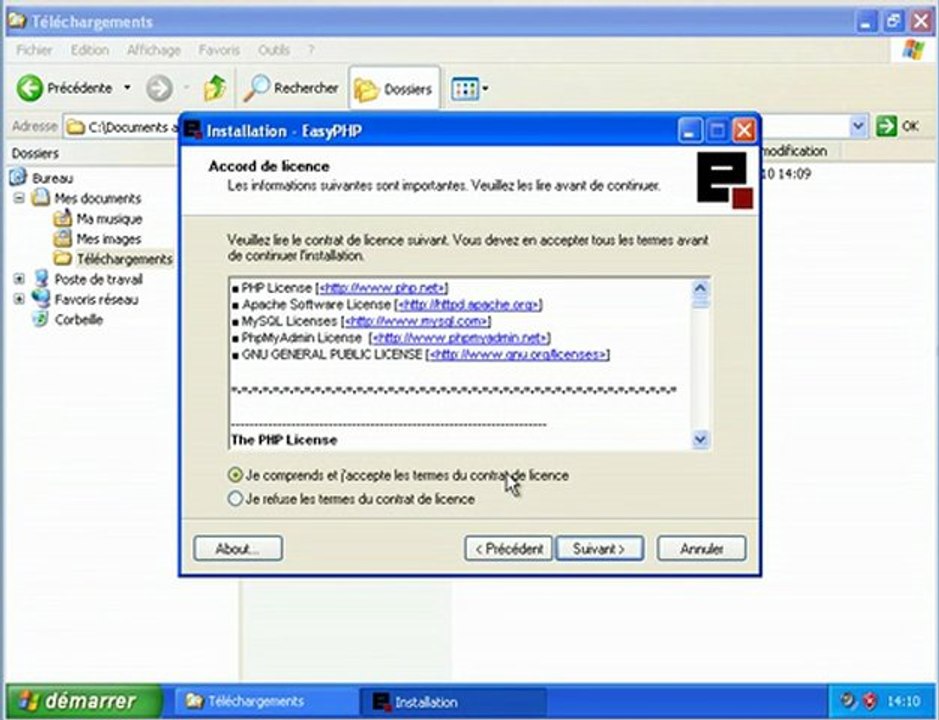The height and width of the screenshot is (720, 939).
Task: Click the Annuler button
Action: point(701,548)
